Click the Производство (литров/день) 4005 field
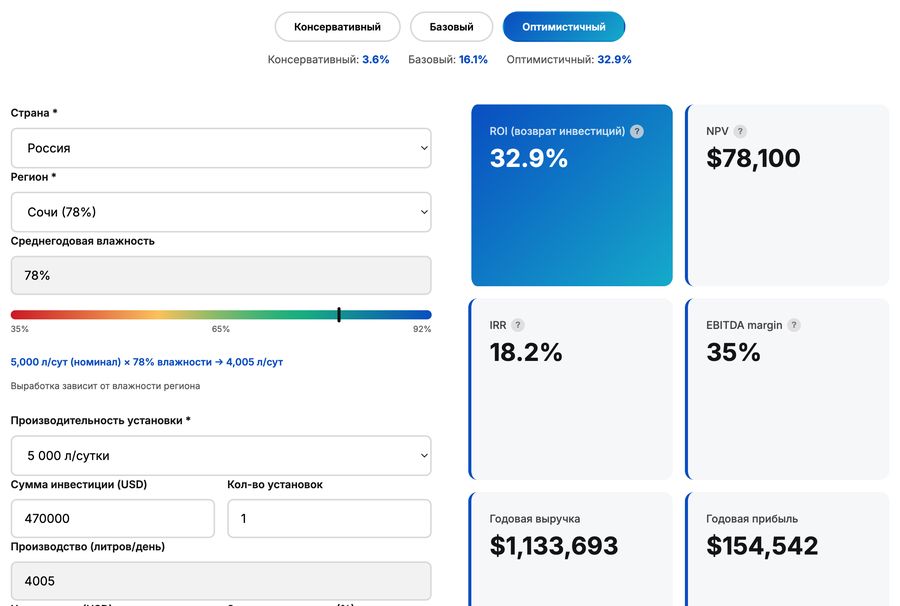Image resolution: width=900 pixels, height=606 pixels. pyautogui.click(x=221, y=581)
